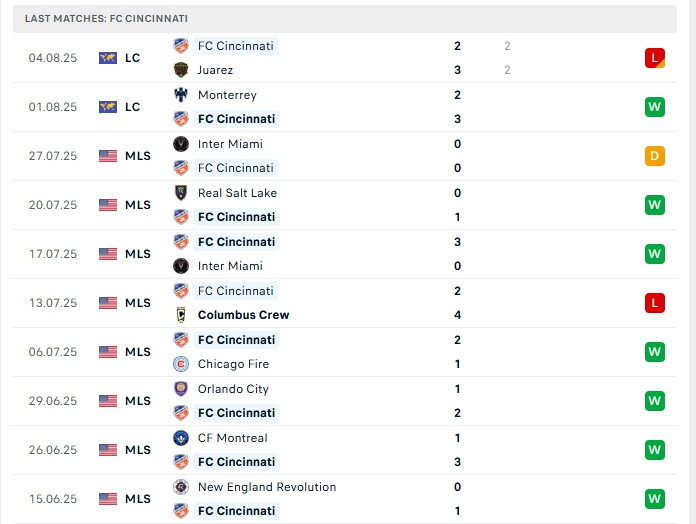This screenshot has width=696, height=524.
Task: Click the green W badge for Monterrey match
Action: pos(655,107)
